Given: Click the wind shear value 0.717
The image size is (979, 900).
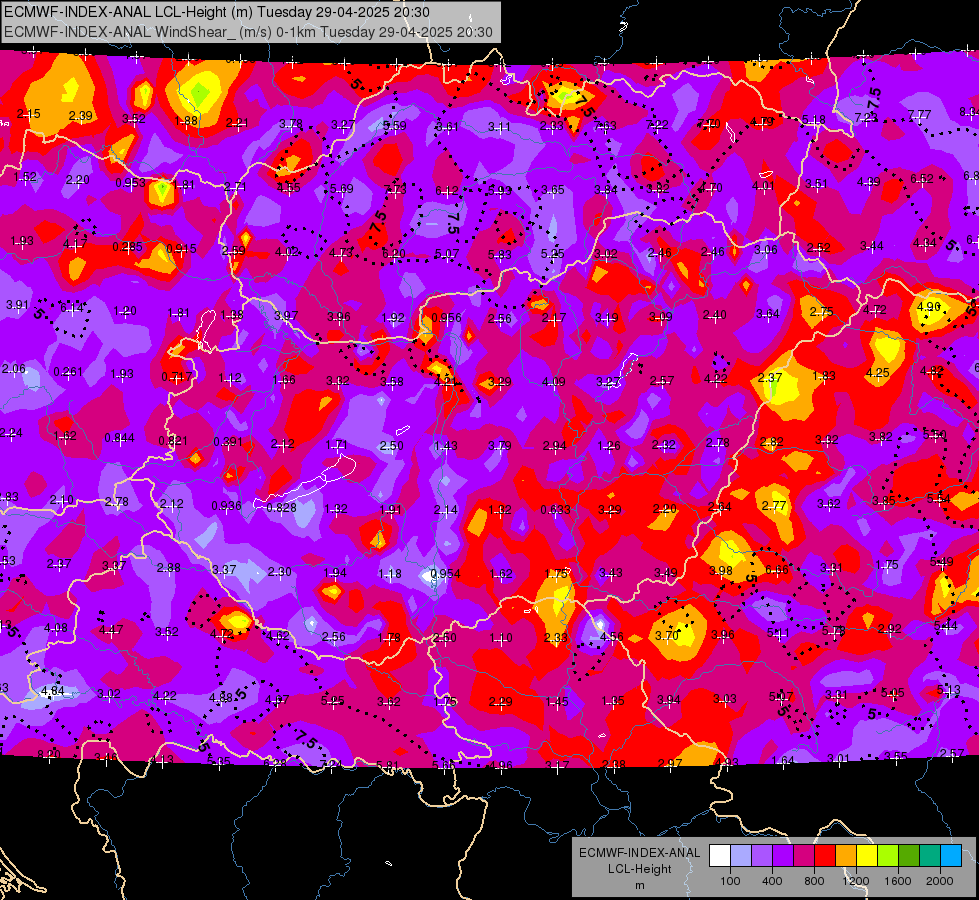Looking at the screenshot, I should 177,377.
